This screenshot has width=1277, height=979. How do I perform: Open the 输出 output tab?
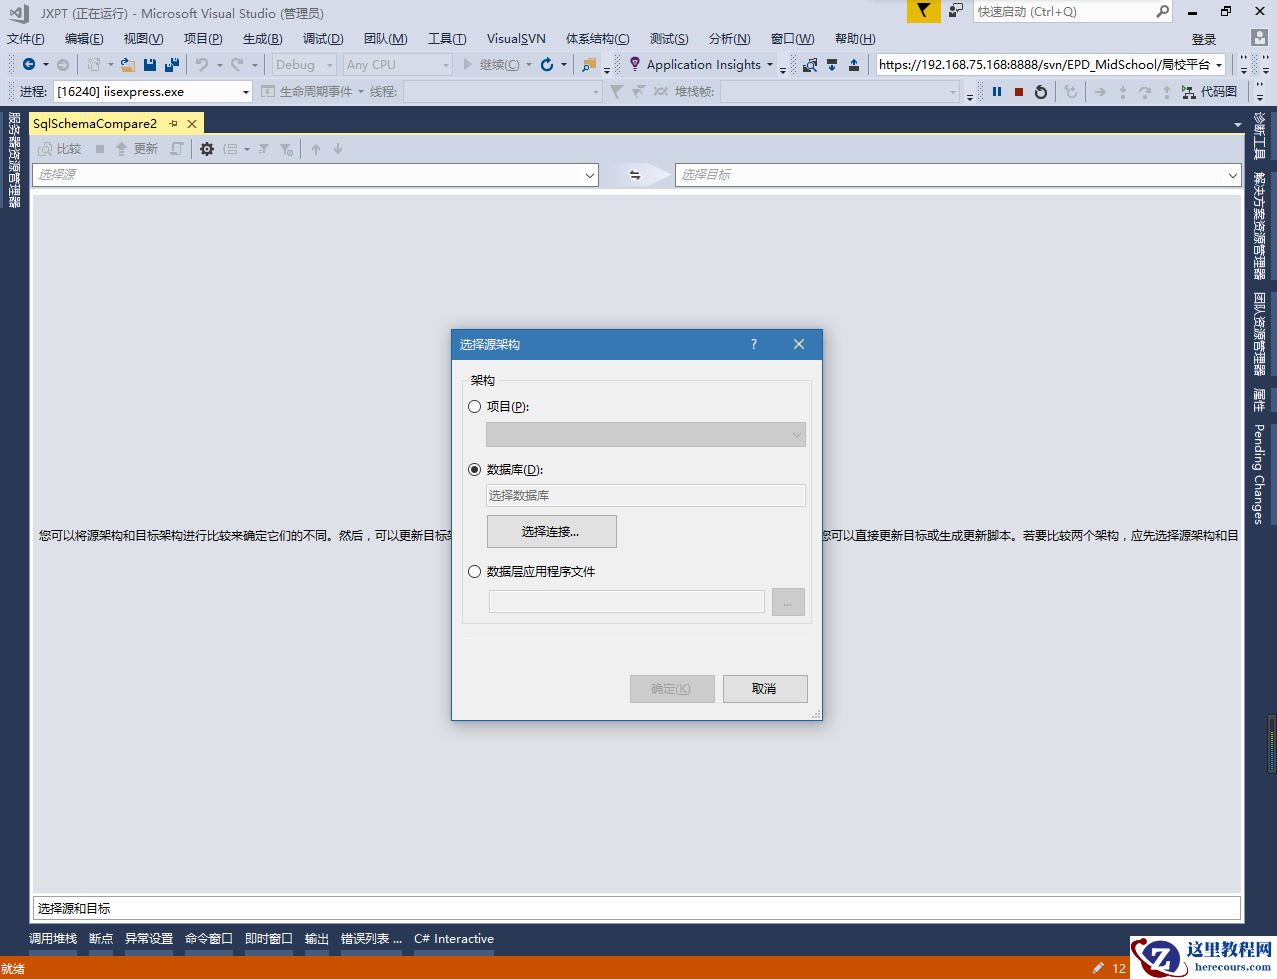point(317,939)
